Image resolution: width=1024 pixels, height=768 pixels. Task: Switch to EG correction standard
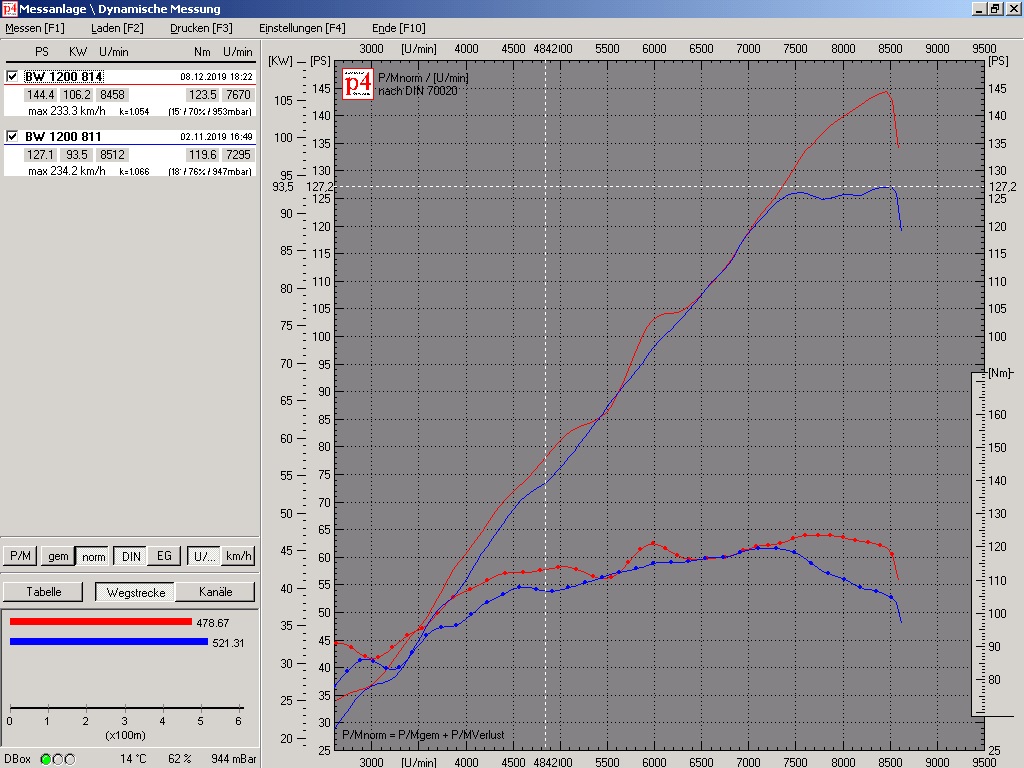pyautogui.click(x=164, y=556)
